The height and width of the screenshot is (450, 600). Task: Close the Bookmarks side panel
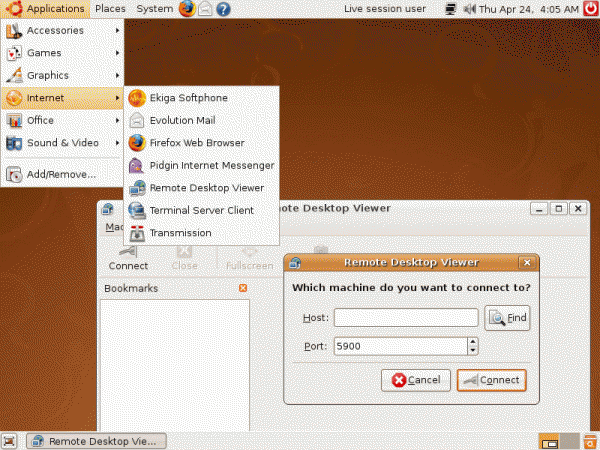(x=243, y=288)
